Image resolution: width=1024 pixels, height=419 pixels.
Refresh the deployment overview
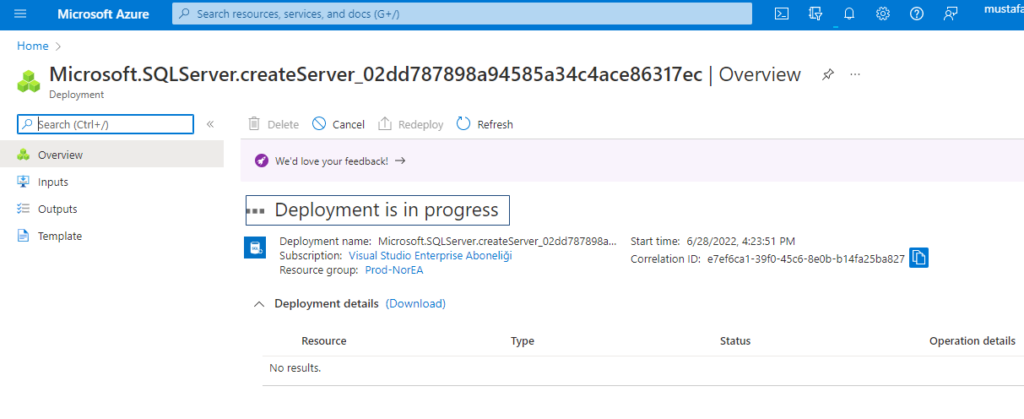(485, 124)
